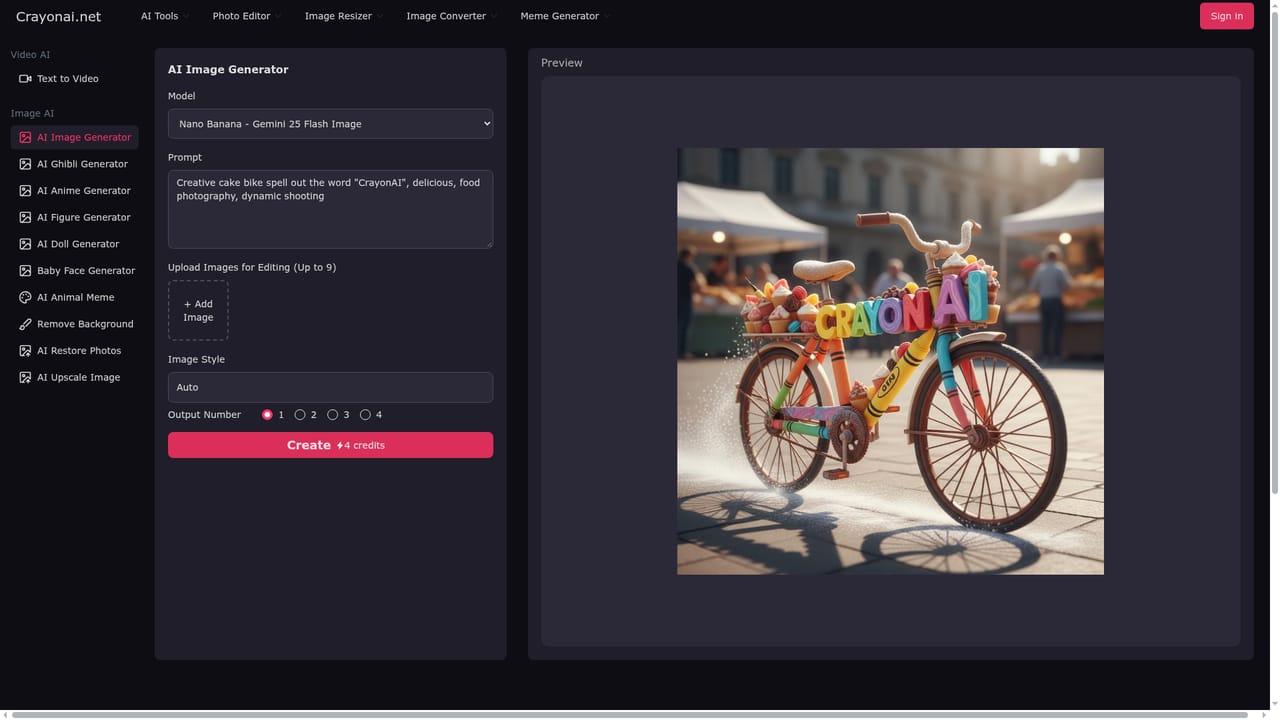The width and height of the screenshot is (1280, 720).
Task: Click the AI Restore Photos icon
Action: (x=25, y=351)
